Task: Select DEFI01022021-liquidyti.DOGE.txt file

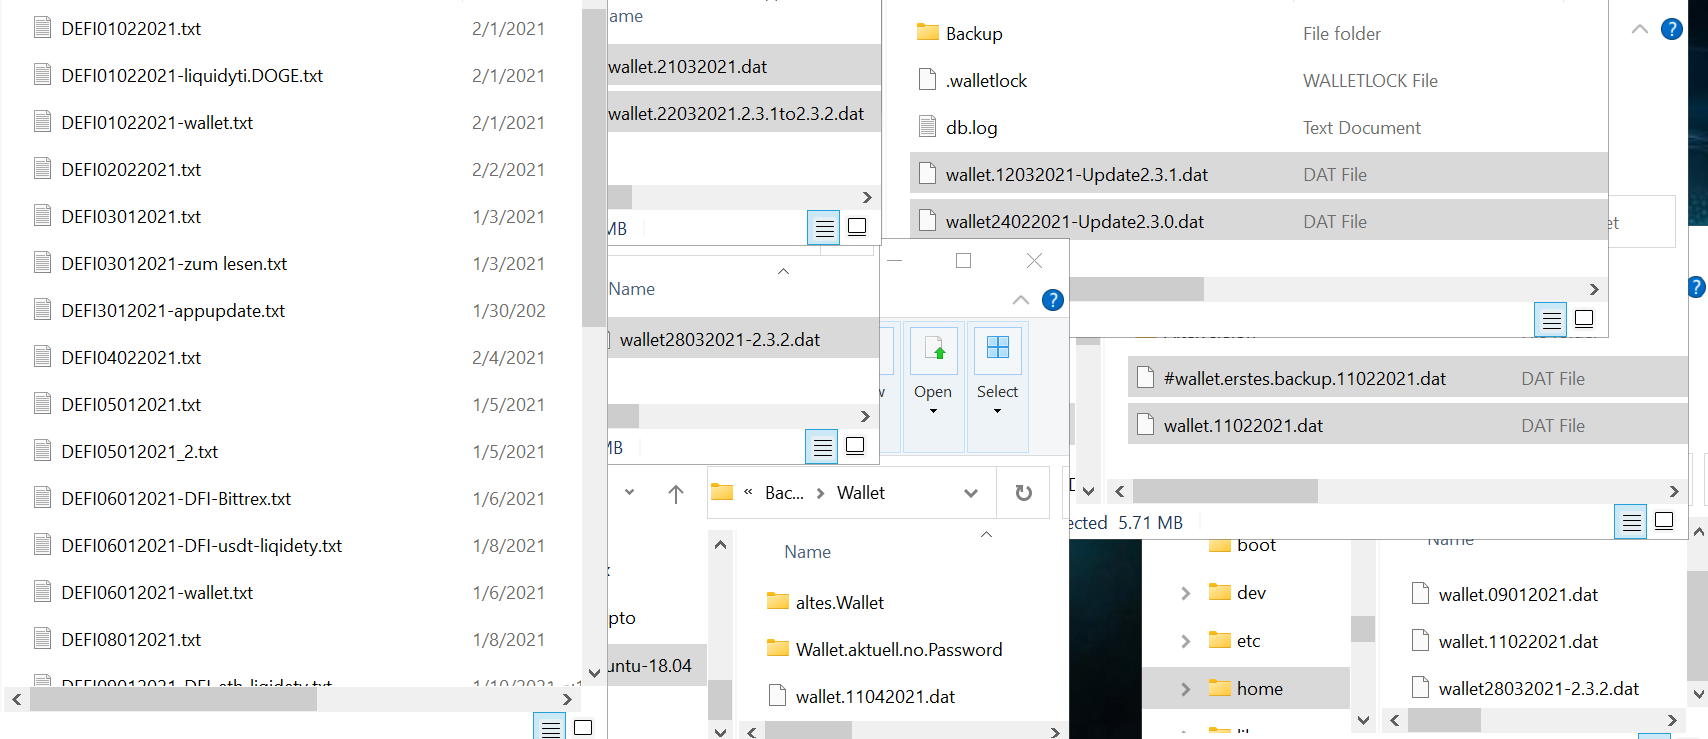Action: point(192,75)
